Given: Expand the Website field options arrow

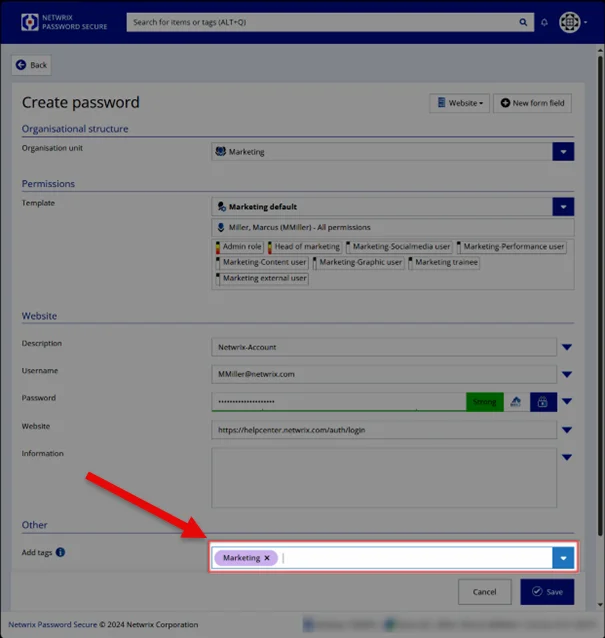Looking at the screenshot, I should 567,430.
